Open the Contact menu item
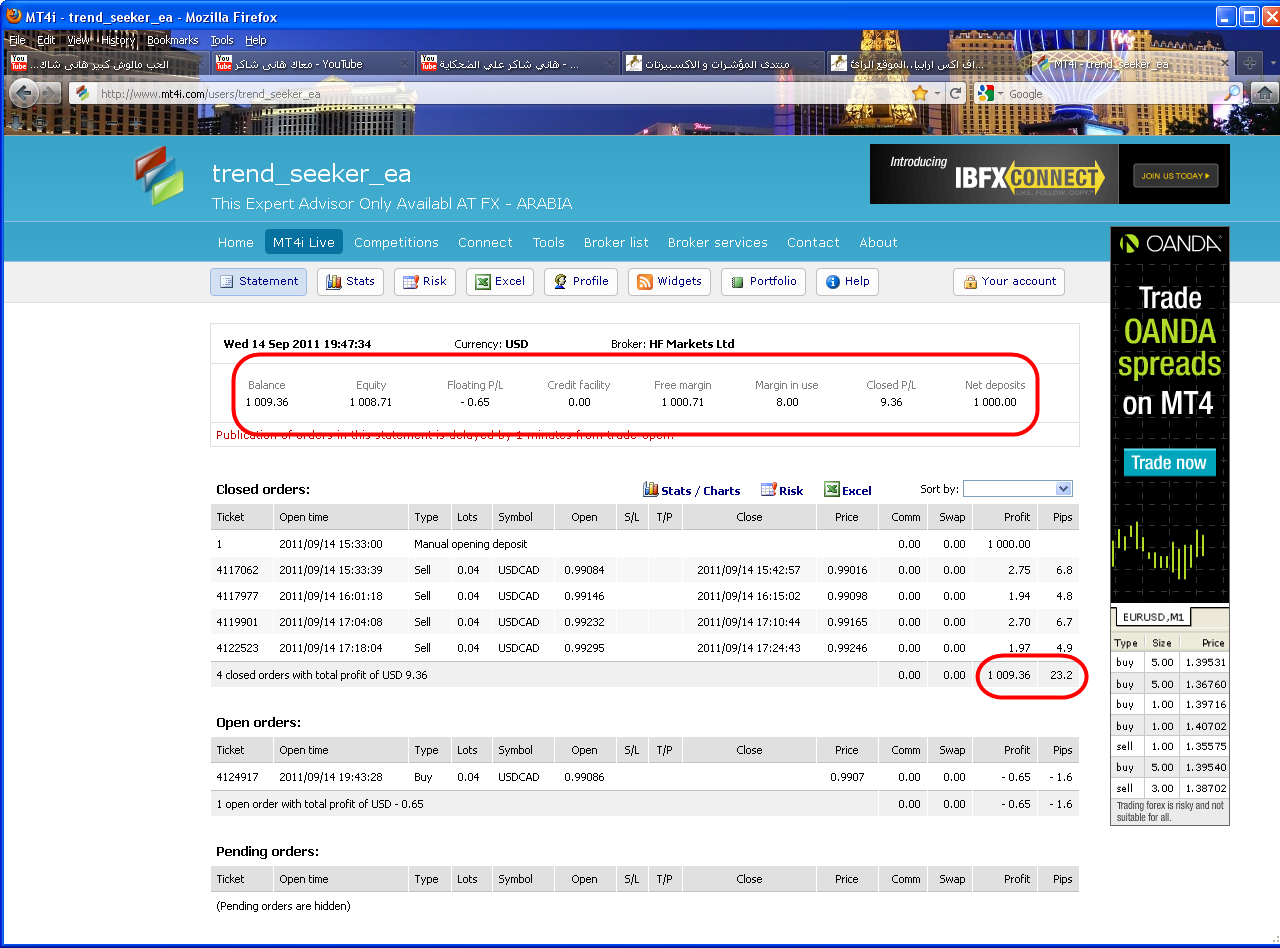Viewport: 1280px width, 948px height. click(x=813, y=242)
